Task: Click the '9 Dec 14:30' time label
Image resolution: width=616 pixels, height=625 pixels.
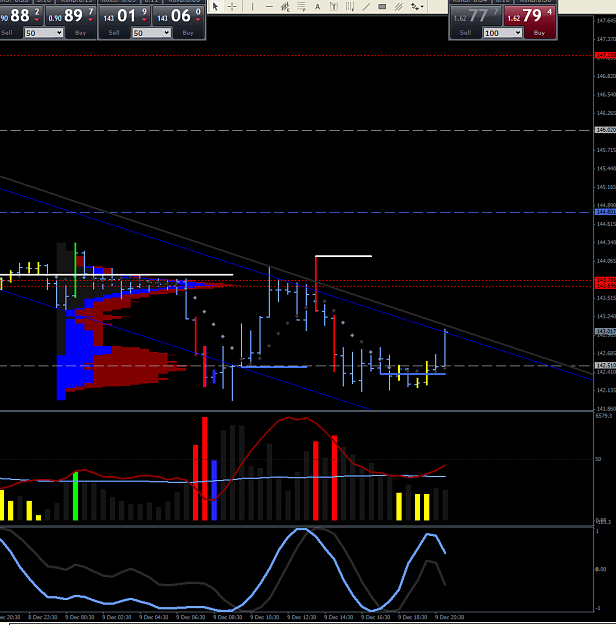Action: 338,617
